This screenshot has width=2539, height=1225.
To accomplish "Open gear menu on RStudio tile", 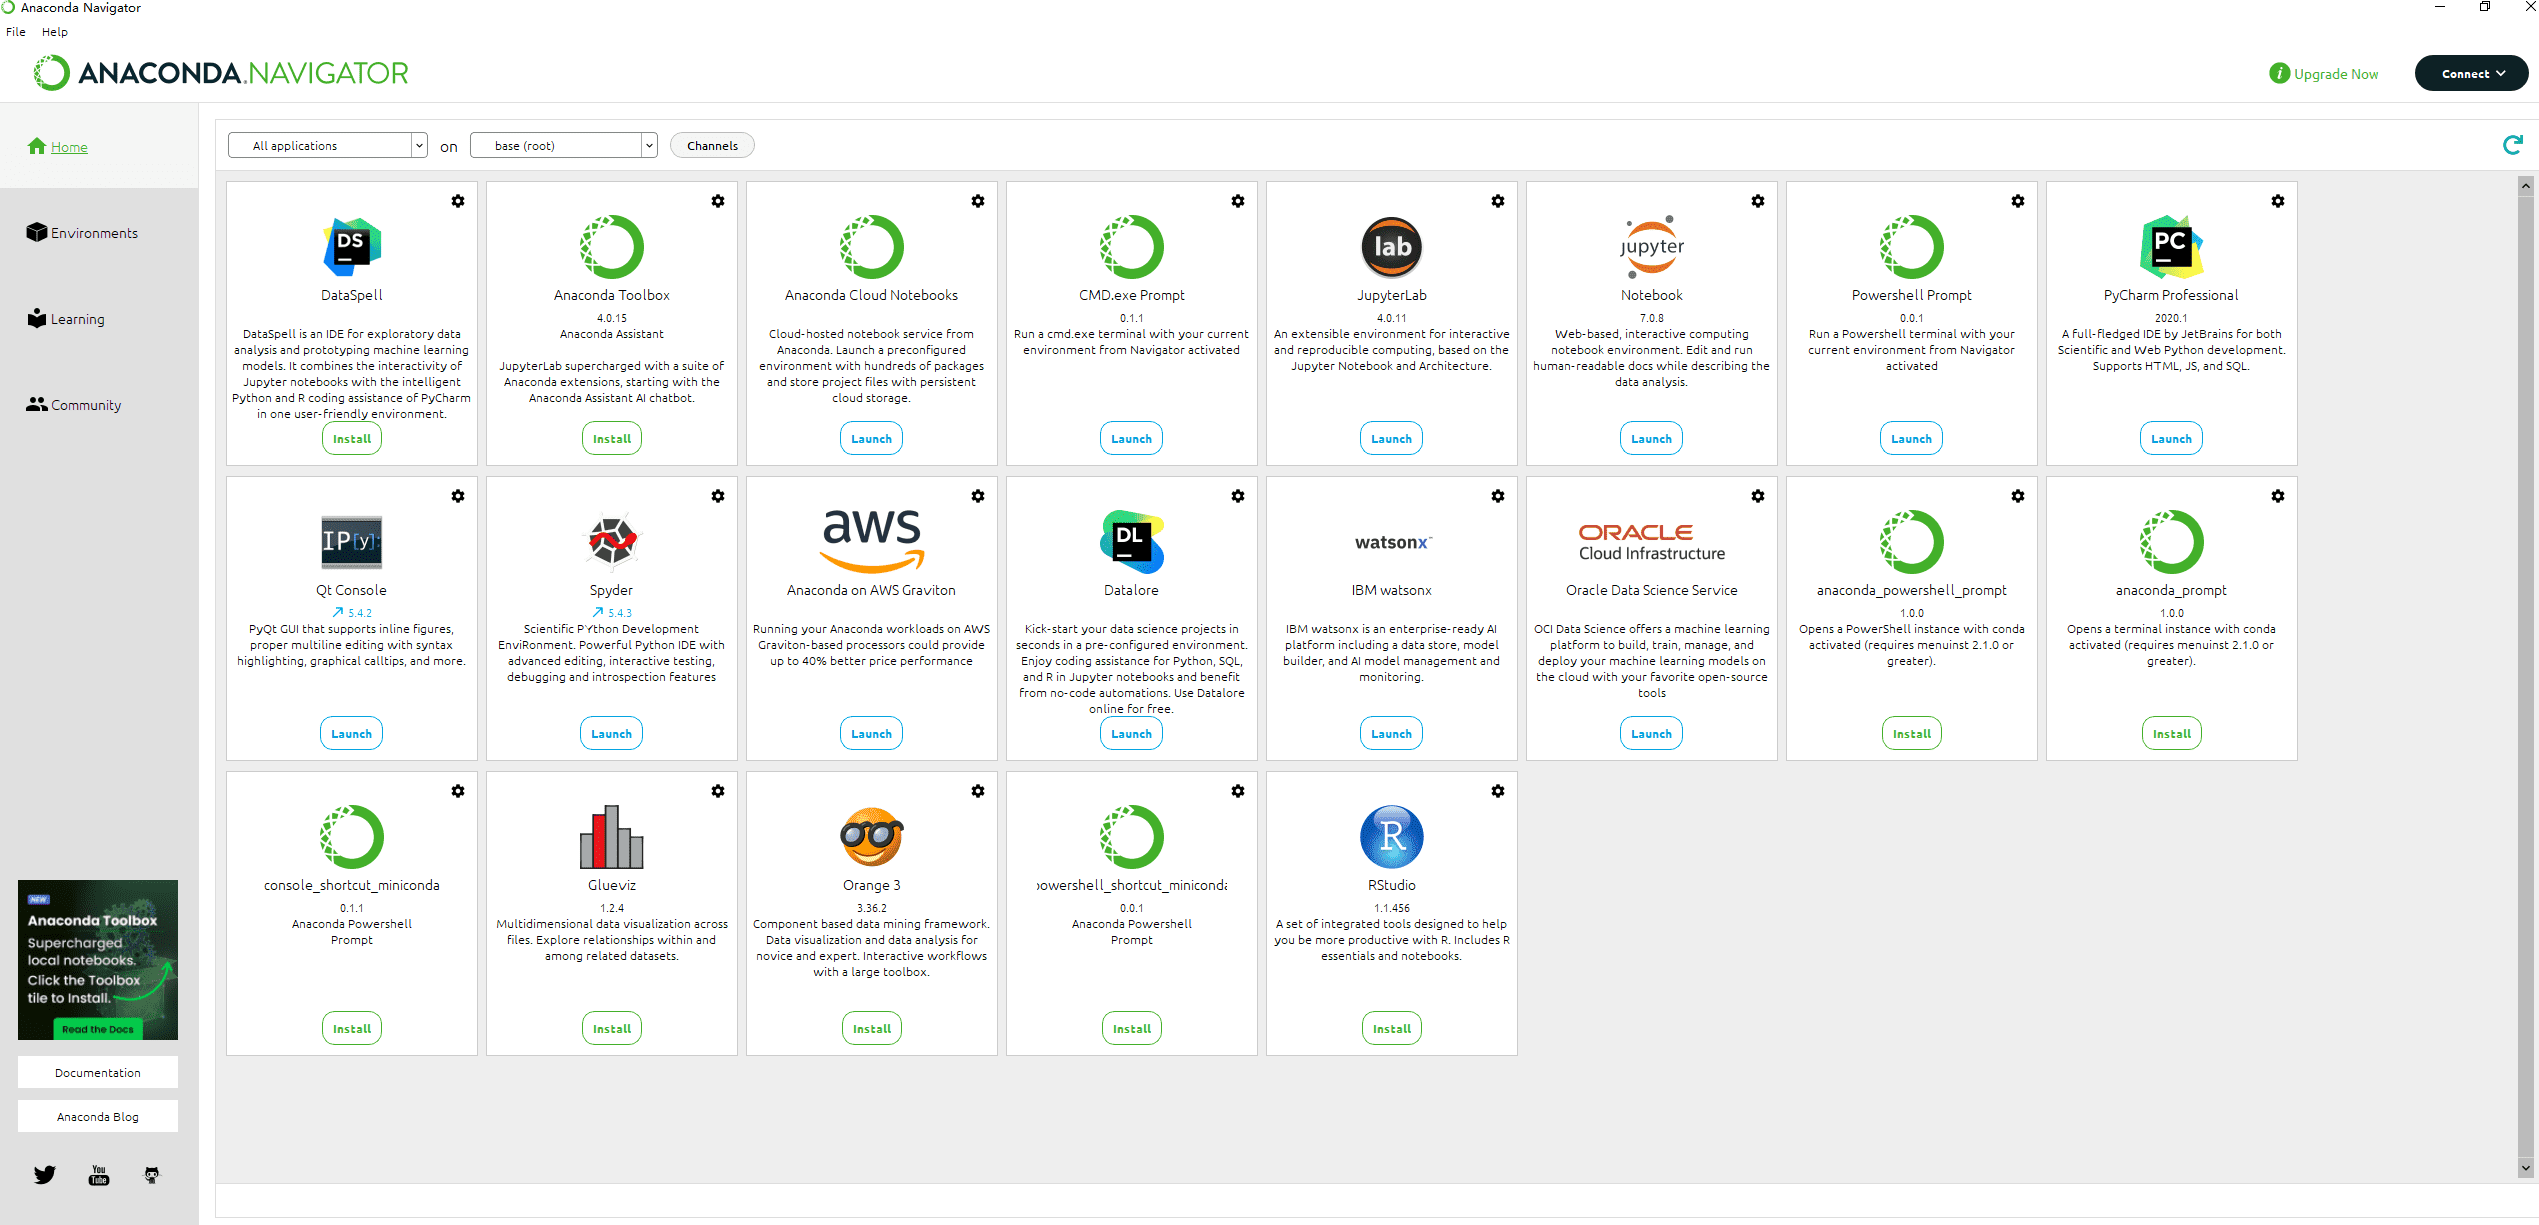I will coord(1498,791).
